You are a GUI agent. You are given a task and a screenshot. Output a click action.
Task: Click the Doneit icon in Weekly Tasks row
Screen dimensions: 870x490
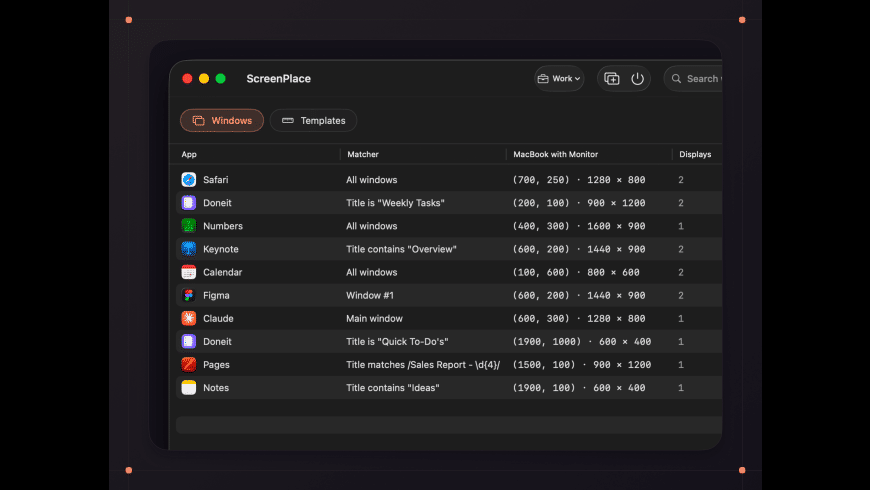coord(189,203)
